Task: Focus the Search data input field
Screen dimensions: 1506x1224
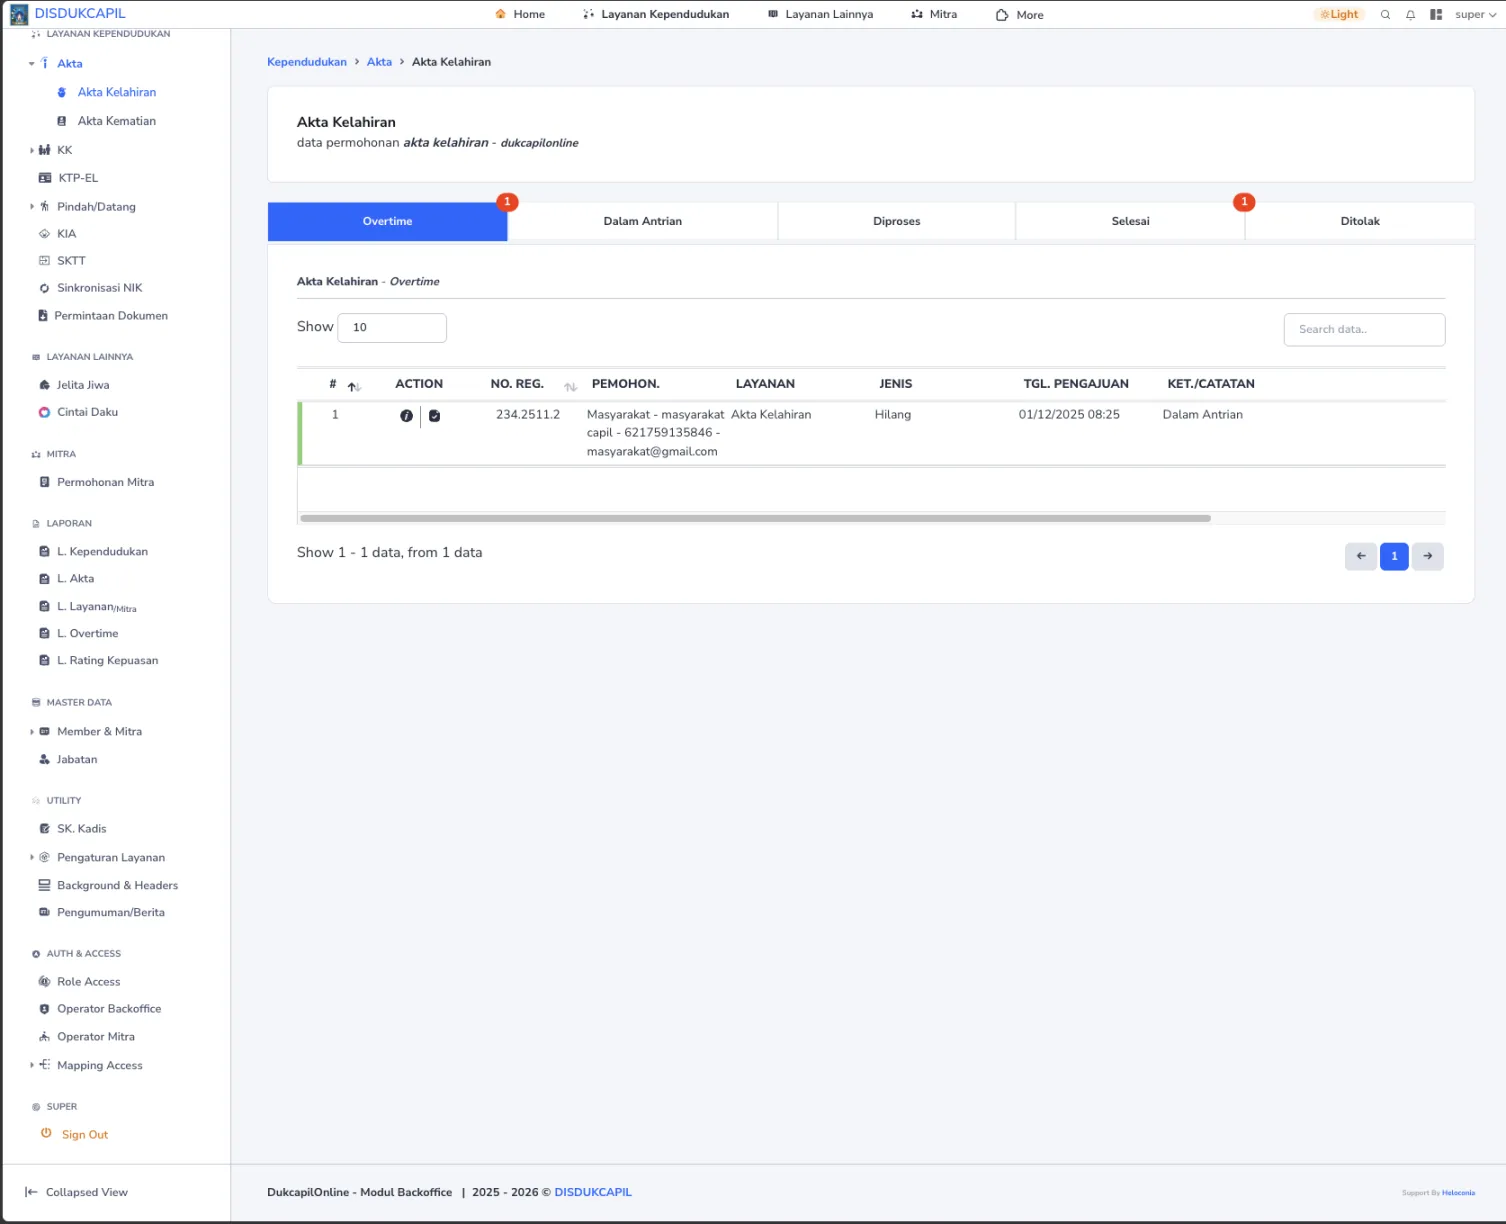Action: click(x=1364, y=329)
